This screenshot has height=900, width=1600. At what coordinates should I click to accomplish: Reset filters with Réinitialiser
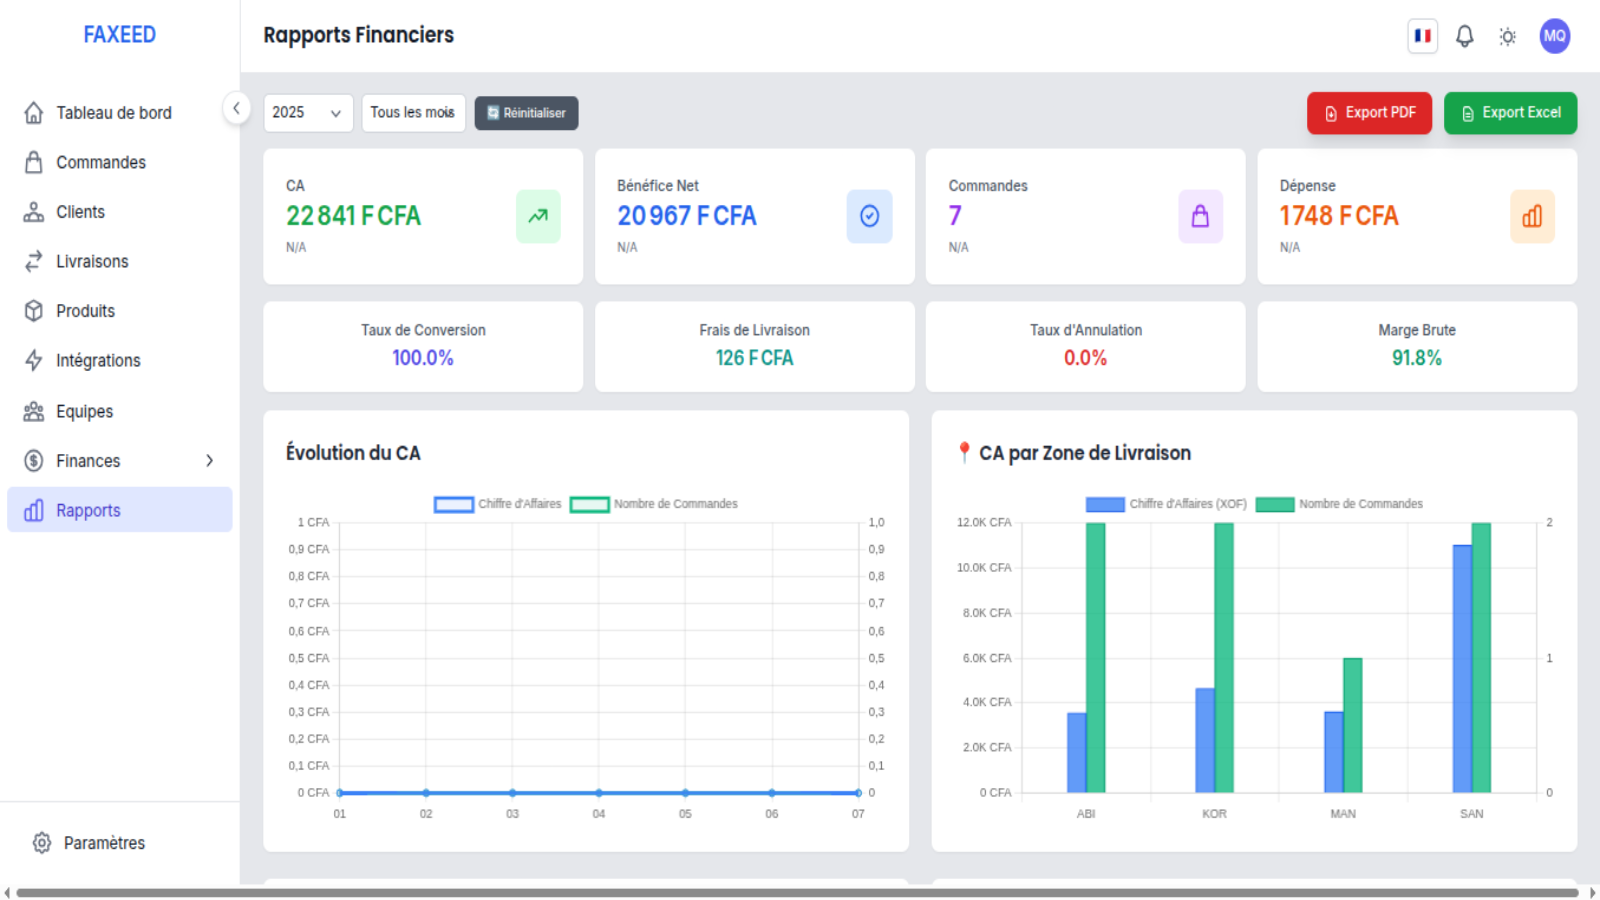(x=526, y=113)
